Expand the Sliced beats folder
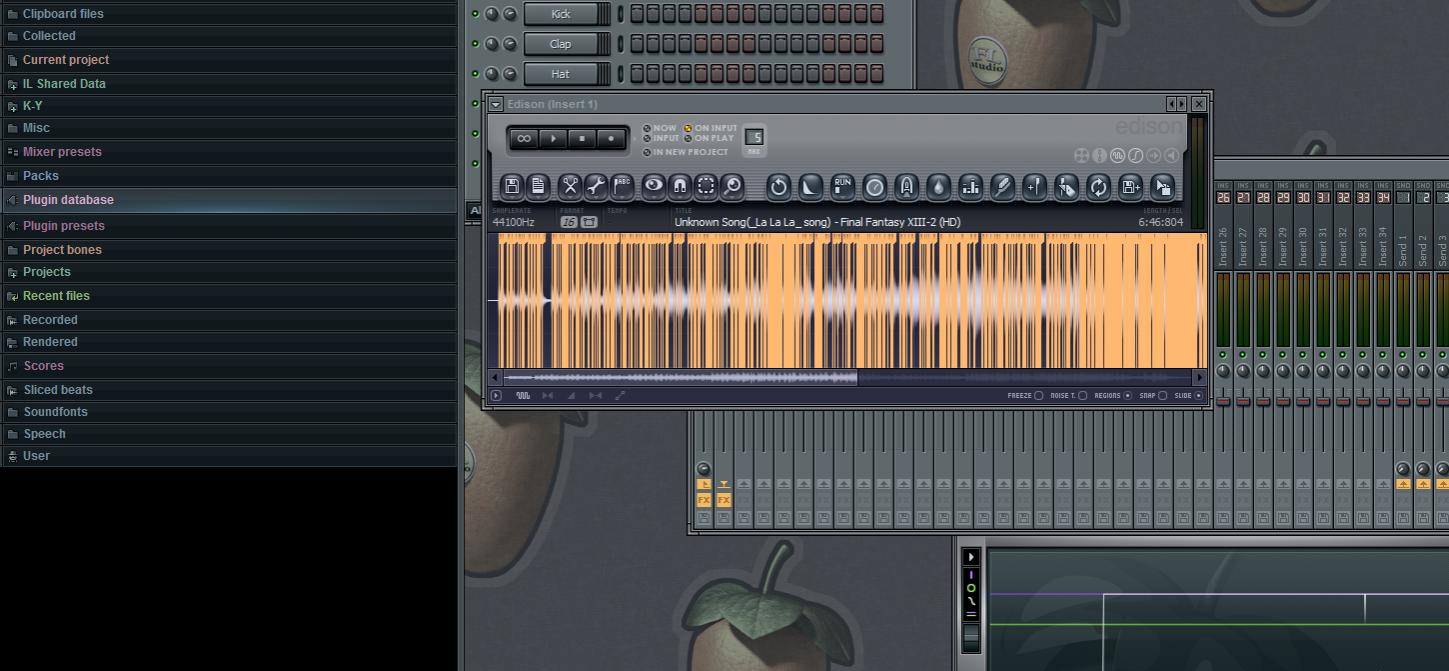1449x671 pixels. (x=229, y=390)
